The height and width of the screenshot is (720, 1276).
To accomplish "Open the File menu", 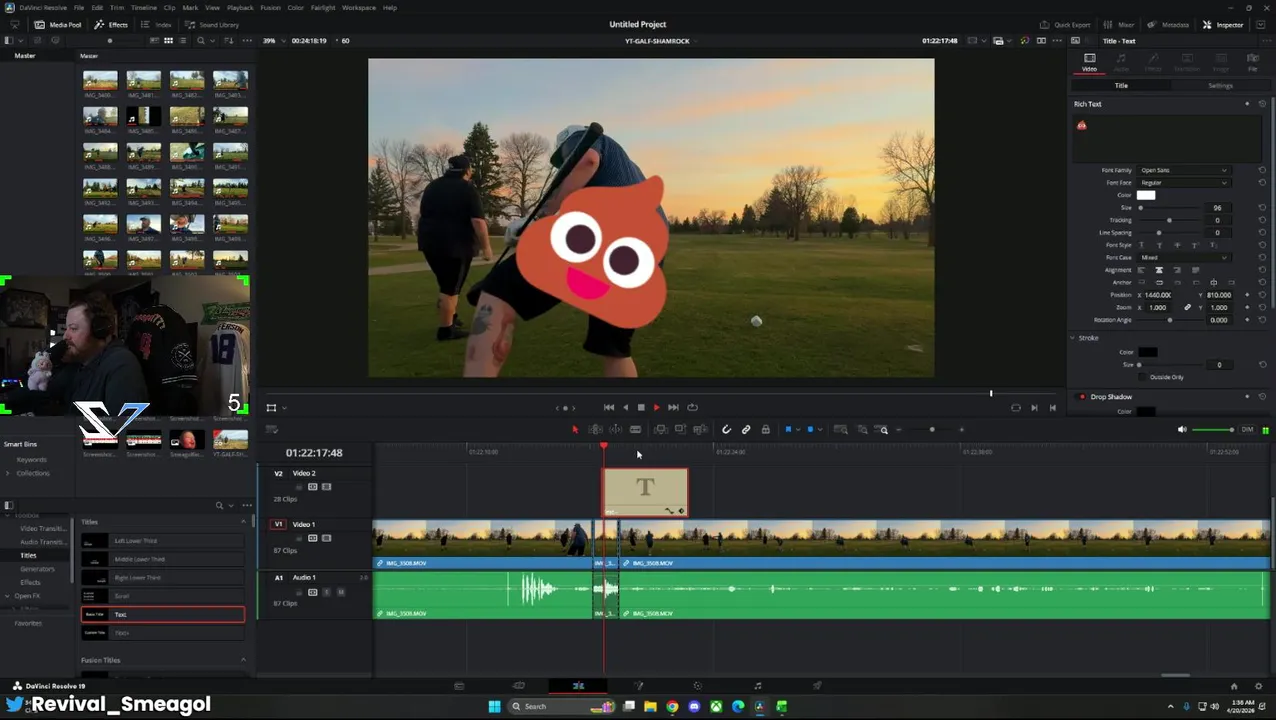I will tap(78, 7).
